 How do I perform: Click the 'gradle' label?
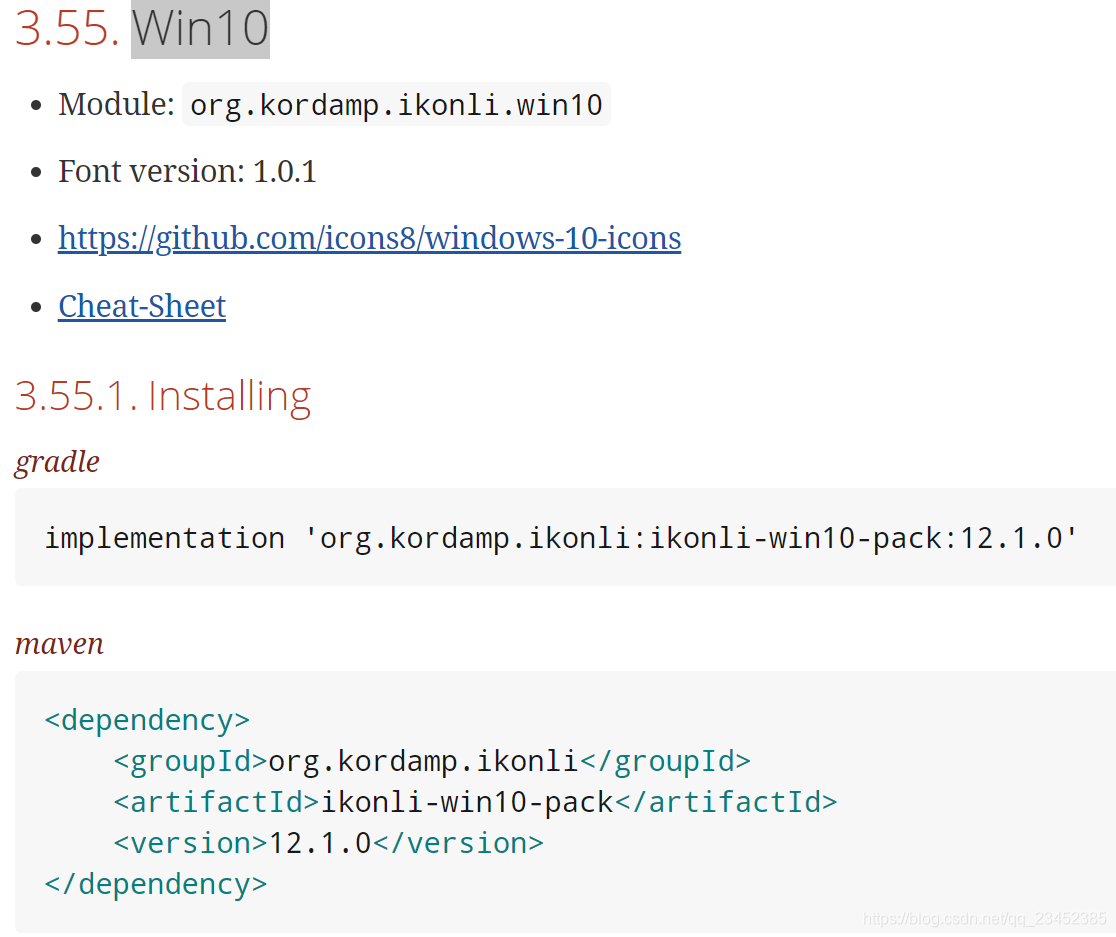click(57, 462)
